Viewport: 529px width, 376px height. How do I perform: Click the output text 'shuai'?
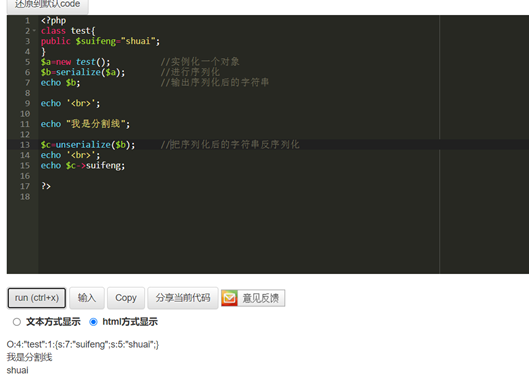point(18,370)
